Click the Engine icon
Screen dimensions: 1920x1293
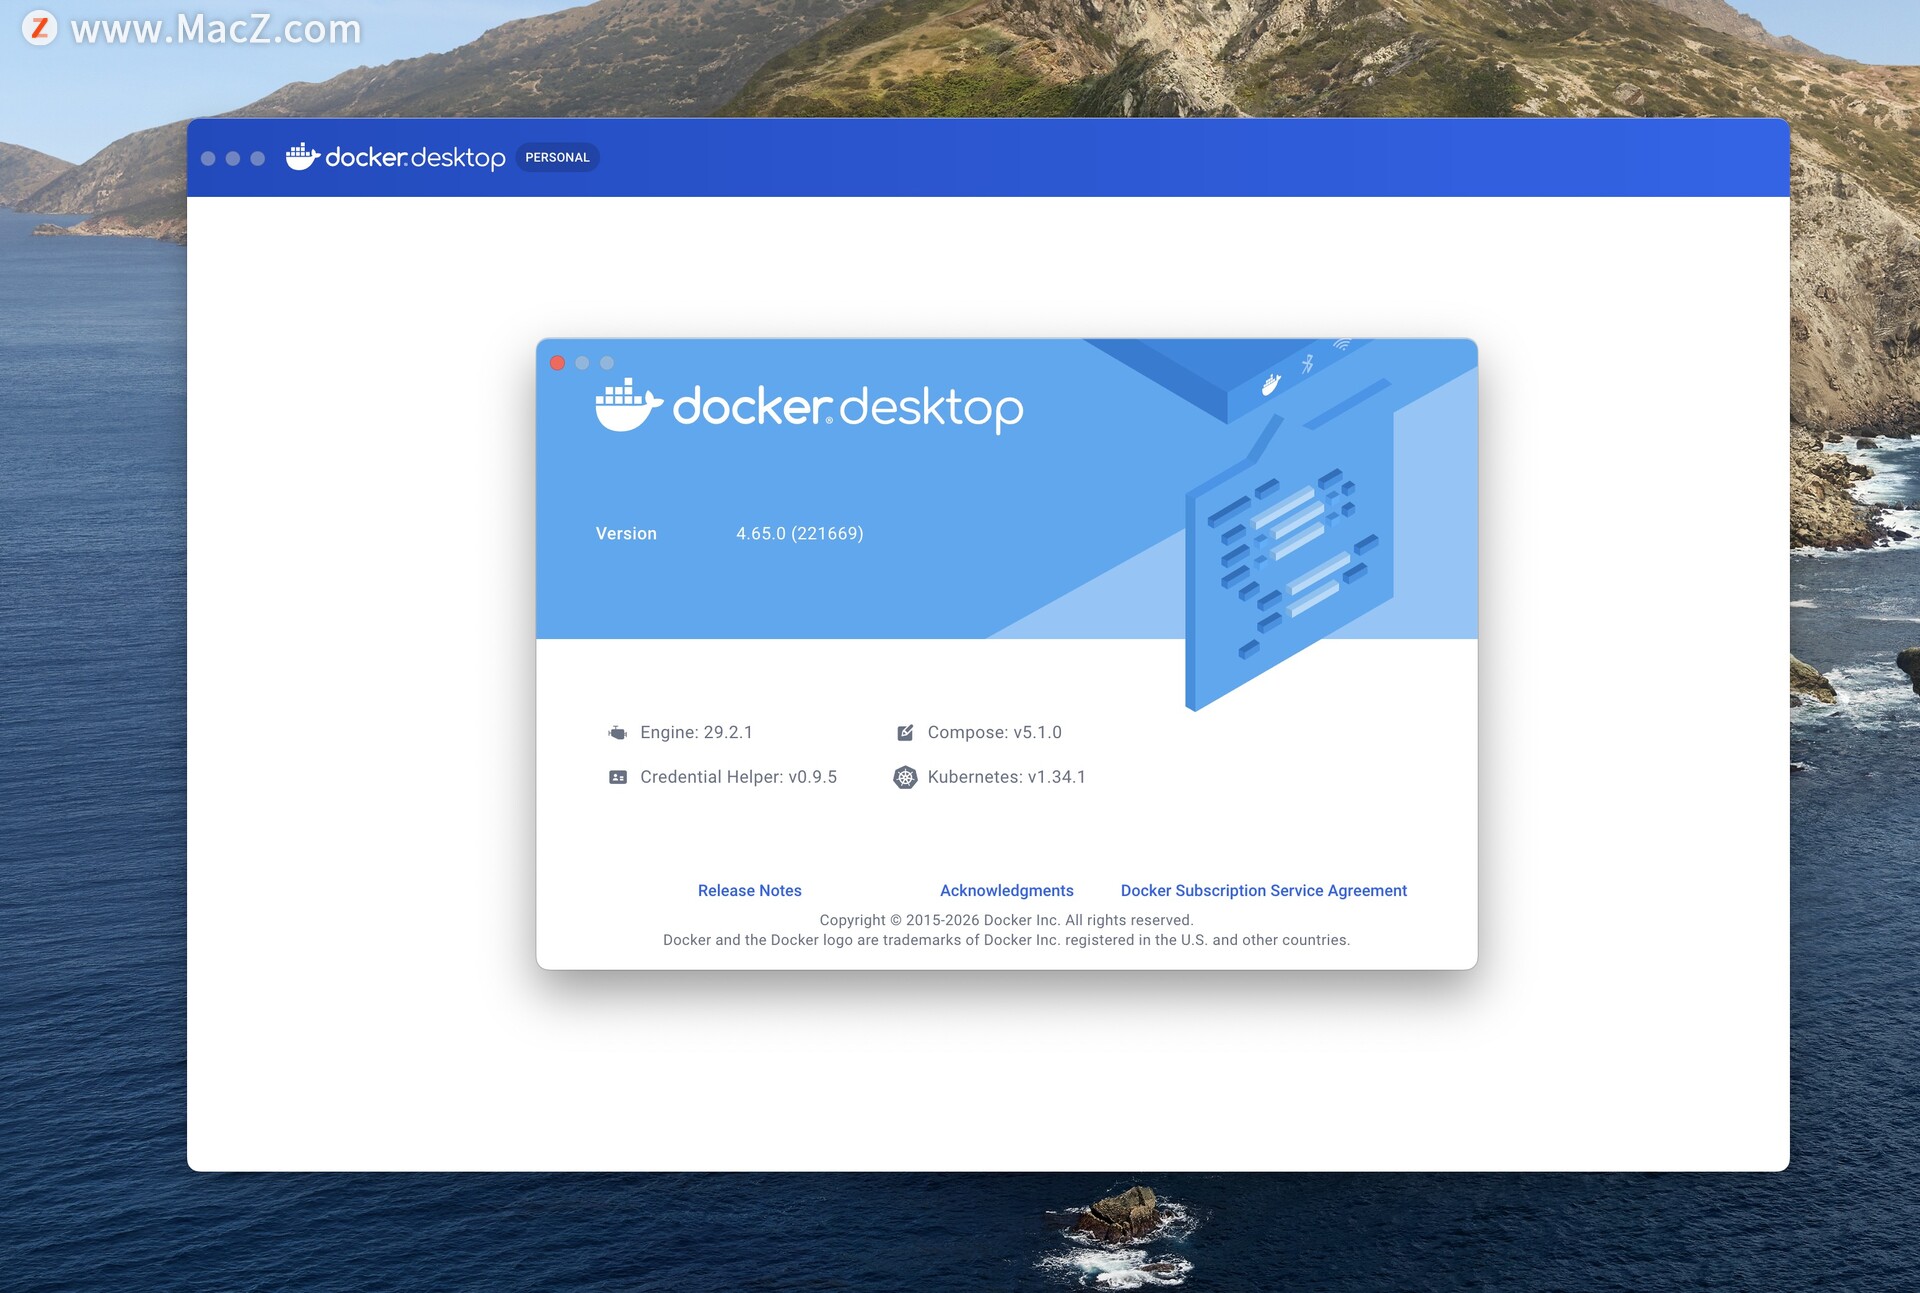[618, 733]
